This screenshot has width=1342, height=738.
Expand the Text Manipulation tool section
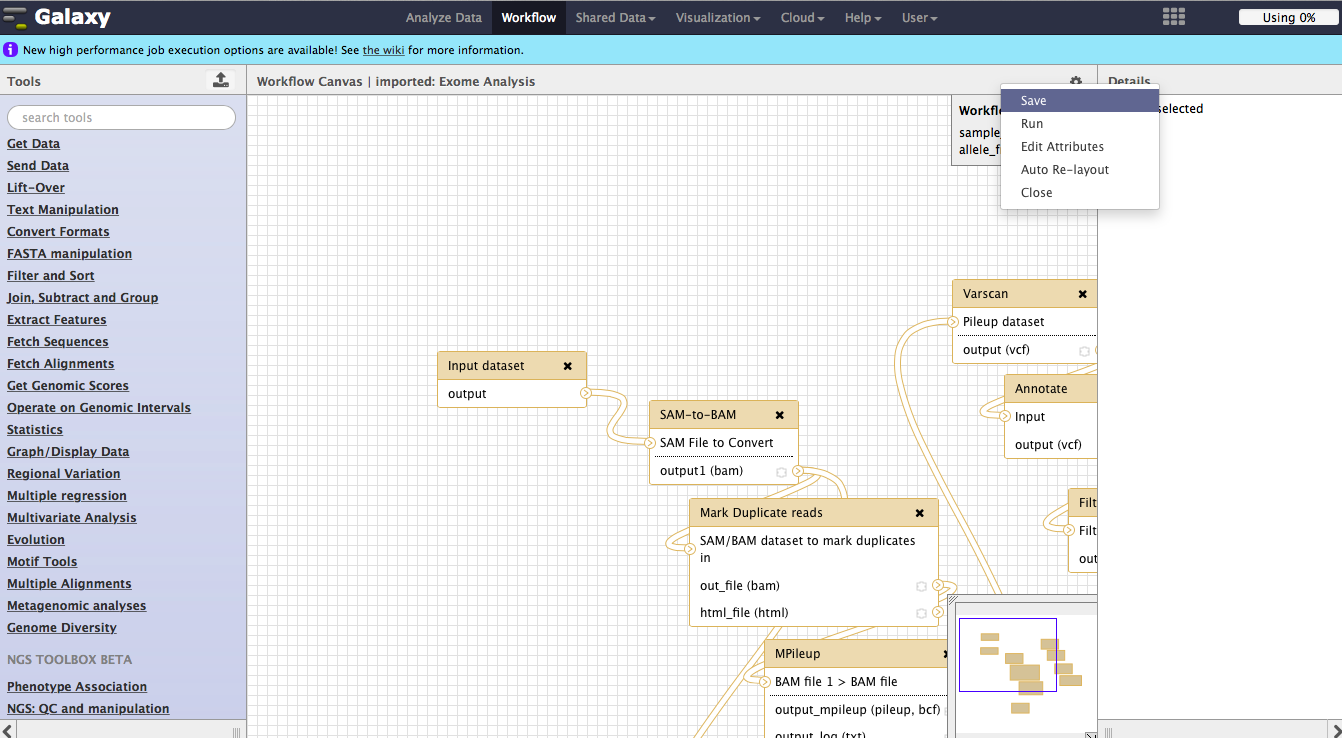pyautogui.click(x=63, y=210)
